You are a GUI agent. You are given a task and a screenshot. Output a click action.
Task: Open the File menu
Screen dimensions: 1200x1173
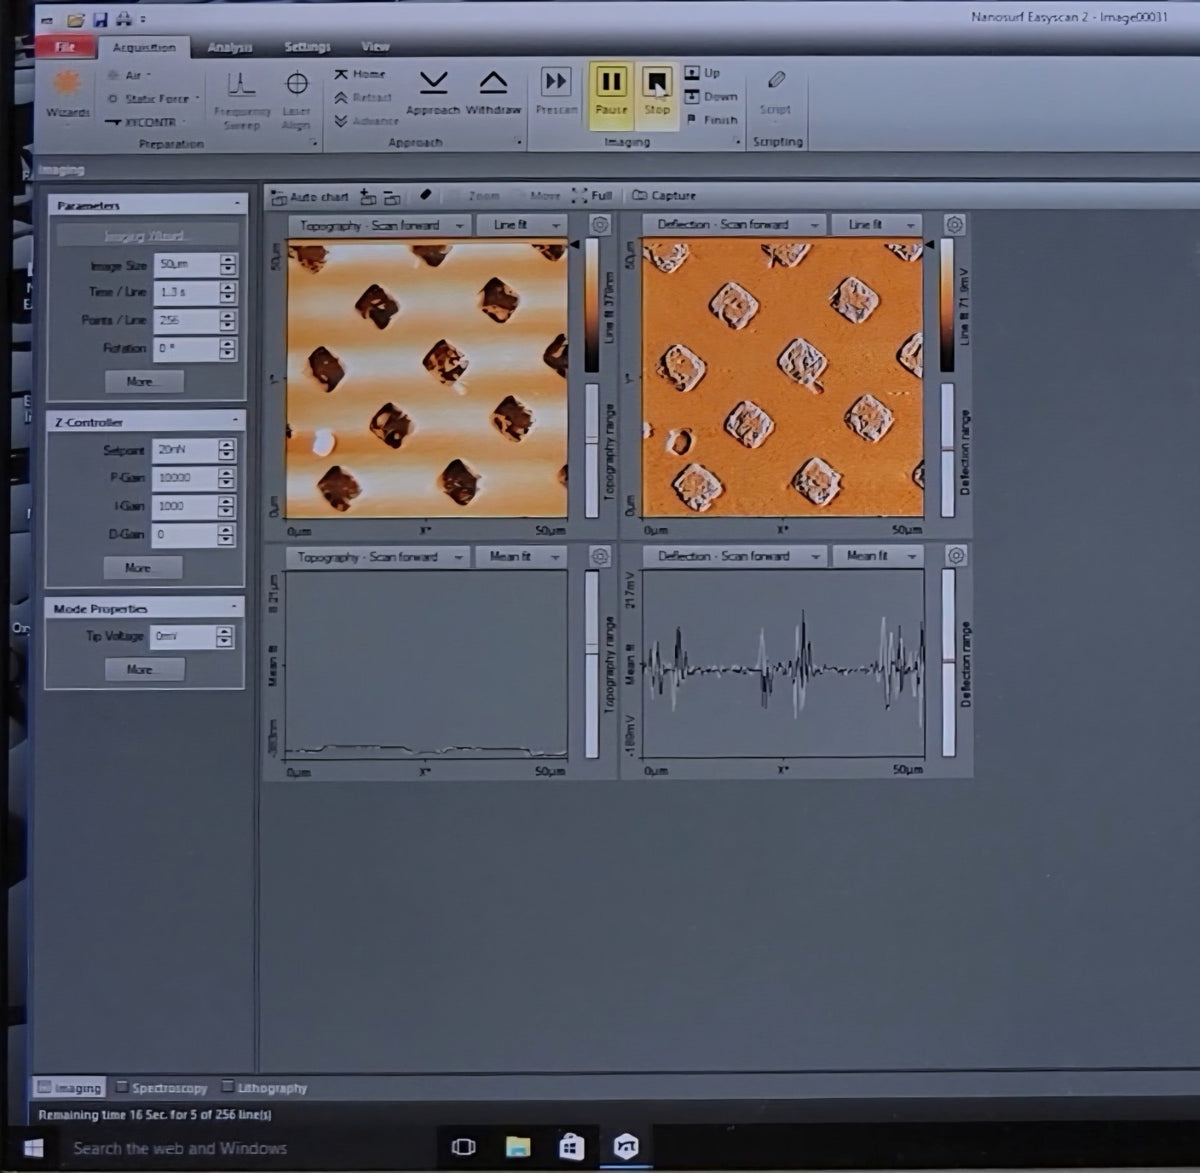(65, 47)
